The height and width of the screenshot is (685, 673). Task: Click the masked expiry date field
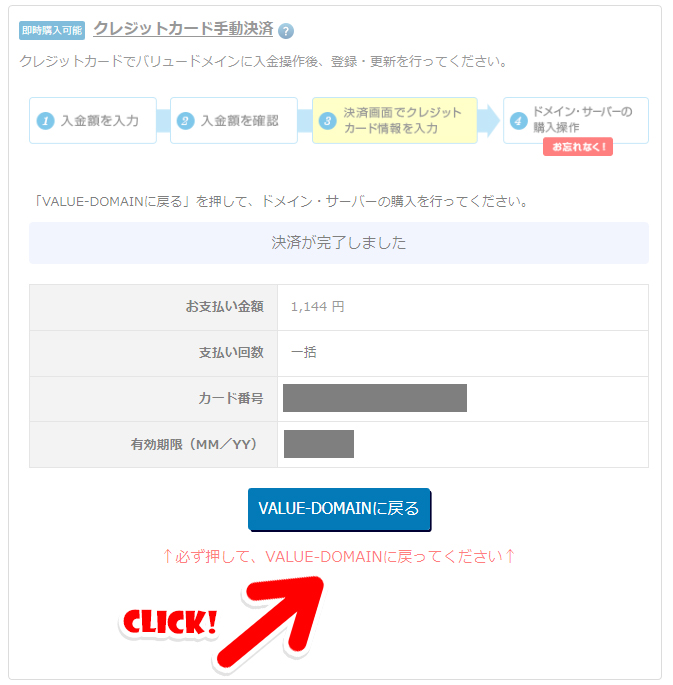click(x=319, y=444)
